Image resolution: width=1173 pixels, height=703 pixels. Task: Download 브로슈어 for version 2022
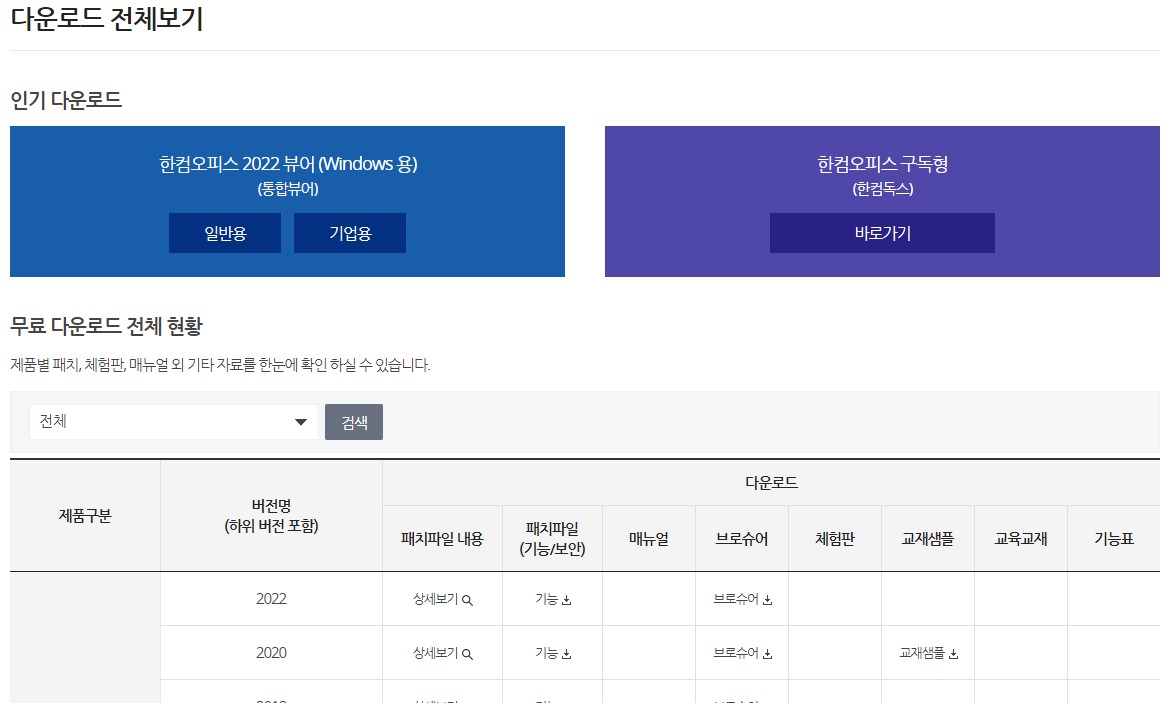pos(742,599)
